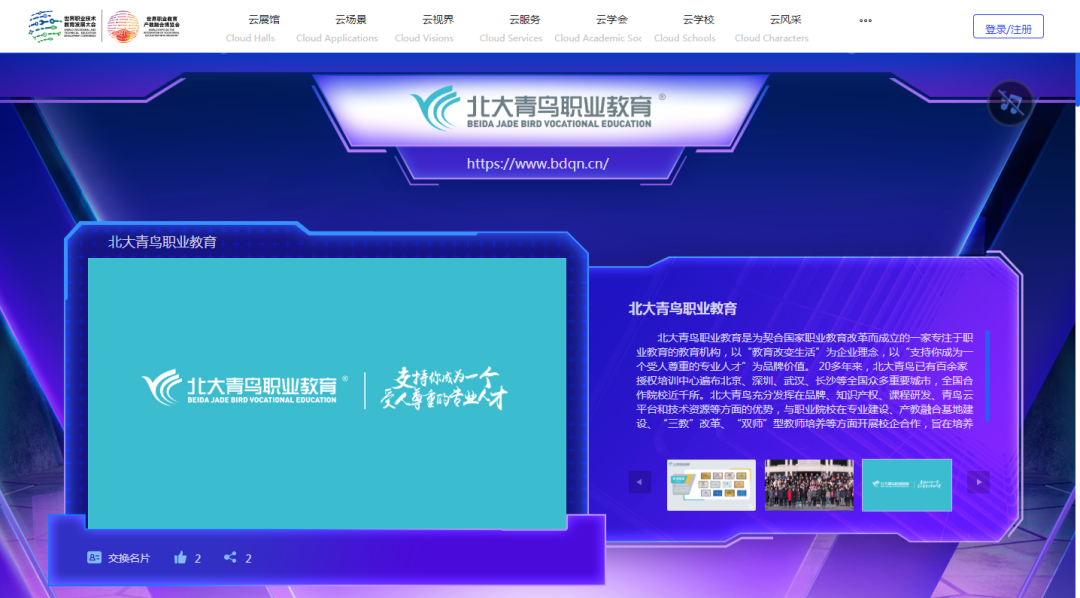The width and height of the screenshot is (1080, 598).
Task: Click the 登录/注册 login button
Action: (x=1008, y=28)
